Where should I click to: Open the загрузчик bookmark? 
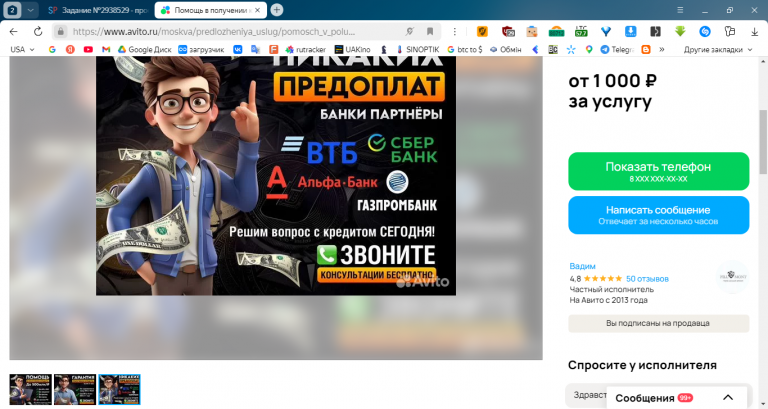click(201, 49)
